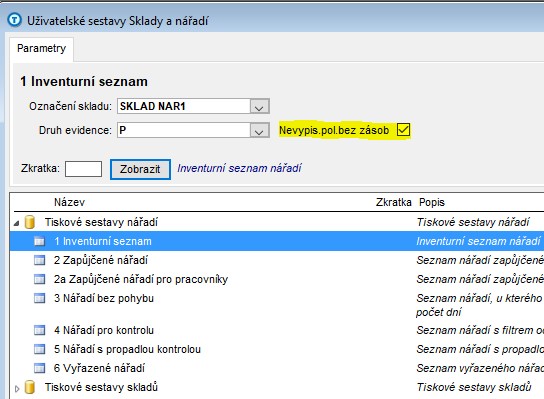
Task: Select 4 Nářadí pro kontrolu report
Action: tap(104, 330)
